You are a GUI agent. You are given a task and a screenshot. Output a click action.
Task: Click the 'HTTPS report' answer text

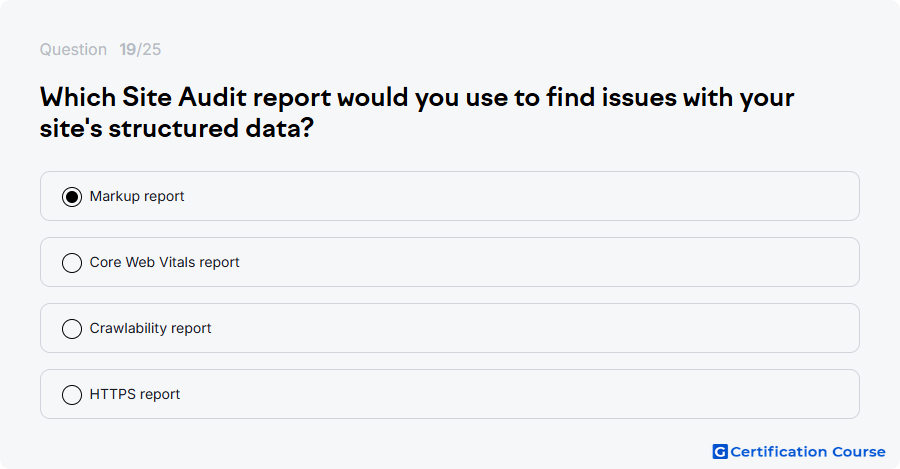click(x=134, y=394)
